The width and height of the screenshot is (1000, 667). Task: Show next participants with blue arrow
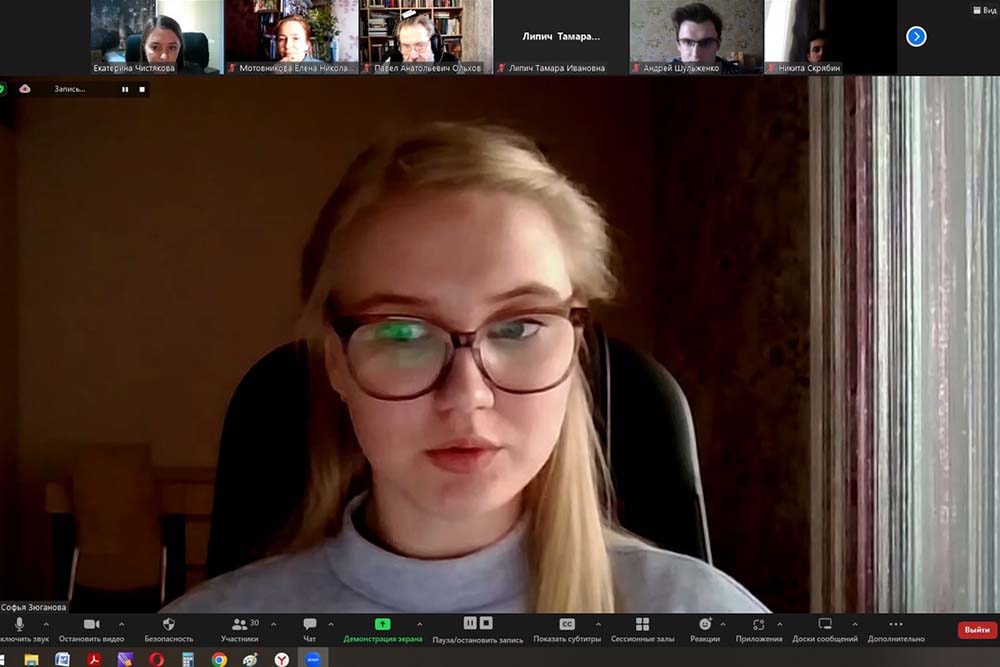pyautogui.click(x=916, y=37)
